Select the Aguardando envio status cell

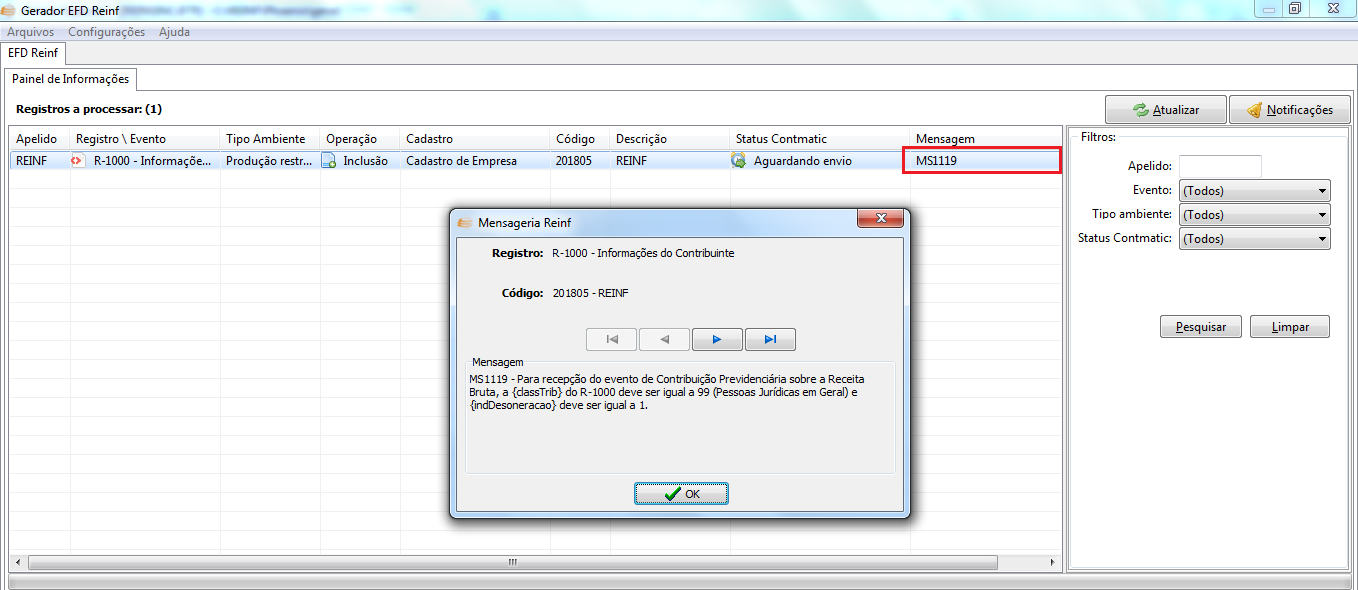(820, 160)
